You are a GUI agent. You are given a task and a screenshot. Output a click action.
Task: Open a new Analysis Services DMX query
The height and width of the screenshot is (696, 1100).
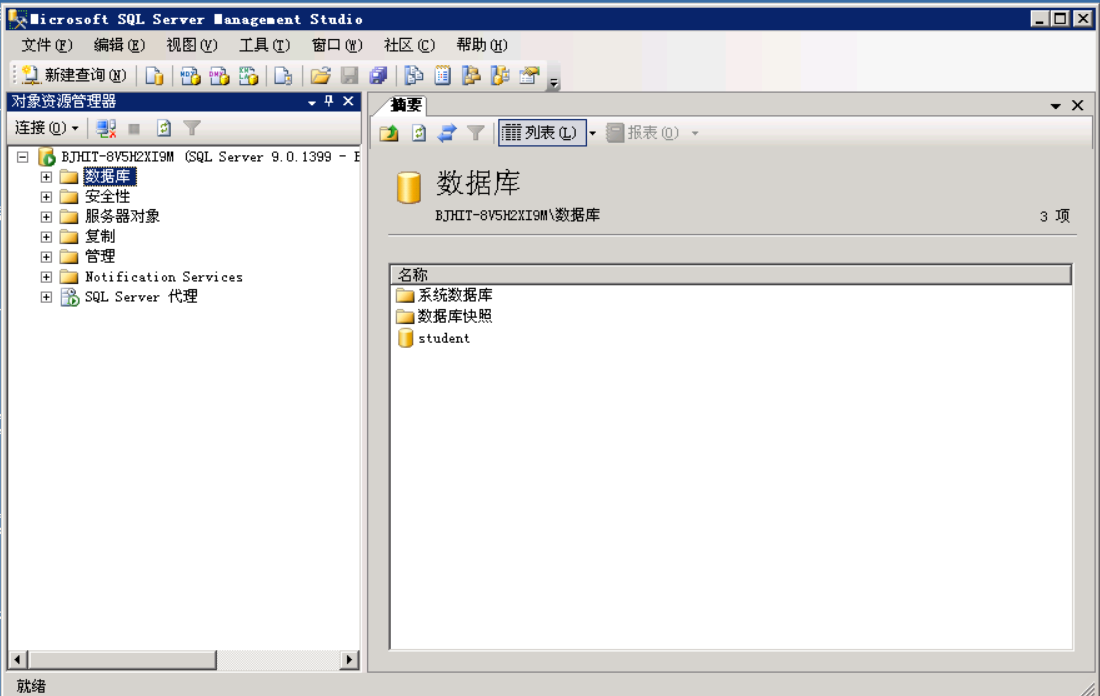[x=219, y=75]
